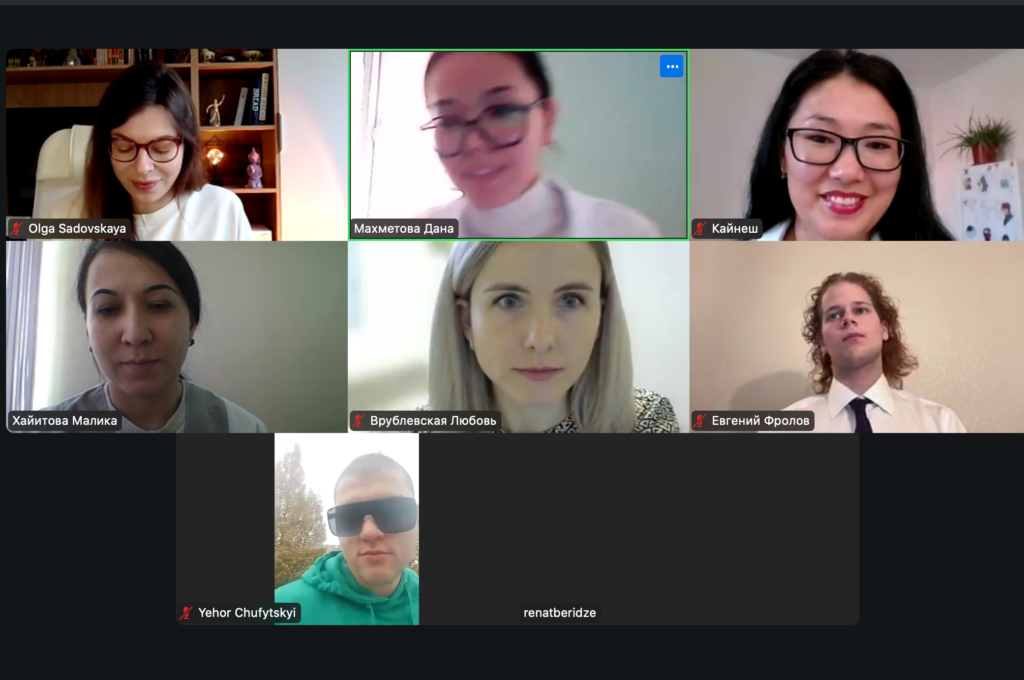Image resolution: width=1024 pixels, height=680 pixels.
Task: Select Евгений Фролов's video tile
Action: (x=857, y=336)
